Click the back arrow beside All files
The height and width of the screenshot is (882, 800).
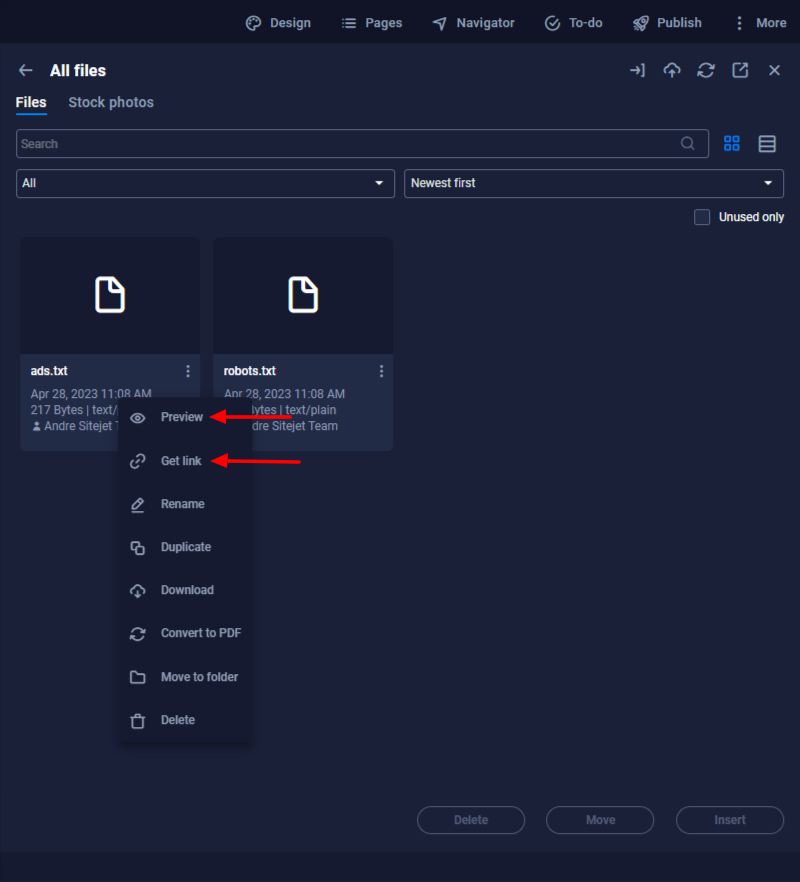pos(26,71)
